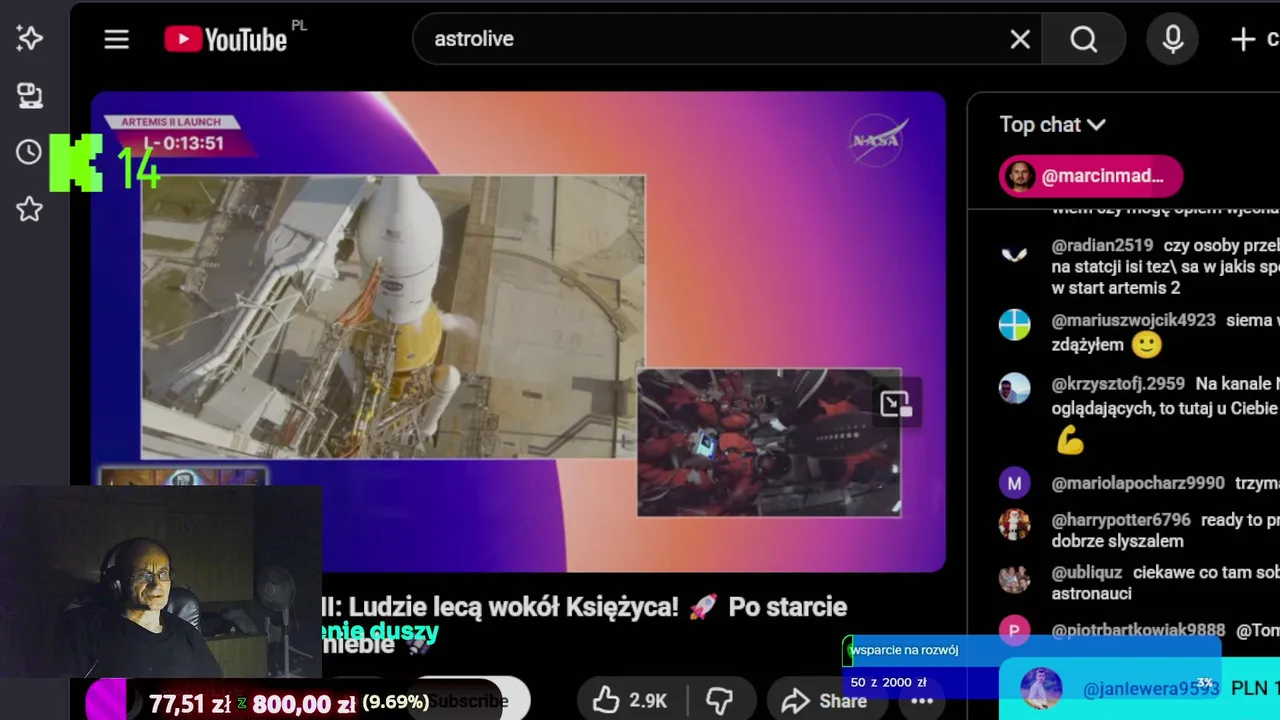Click the avatar of mariuszwojcik4923

point(1014,324)
